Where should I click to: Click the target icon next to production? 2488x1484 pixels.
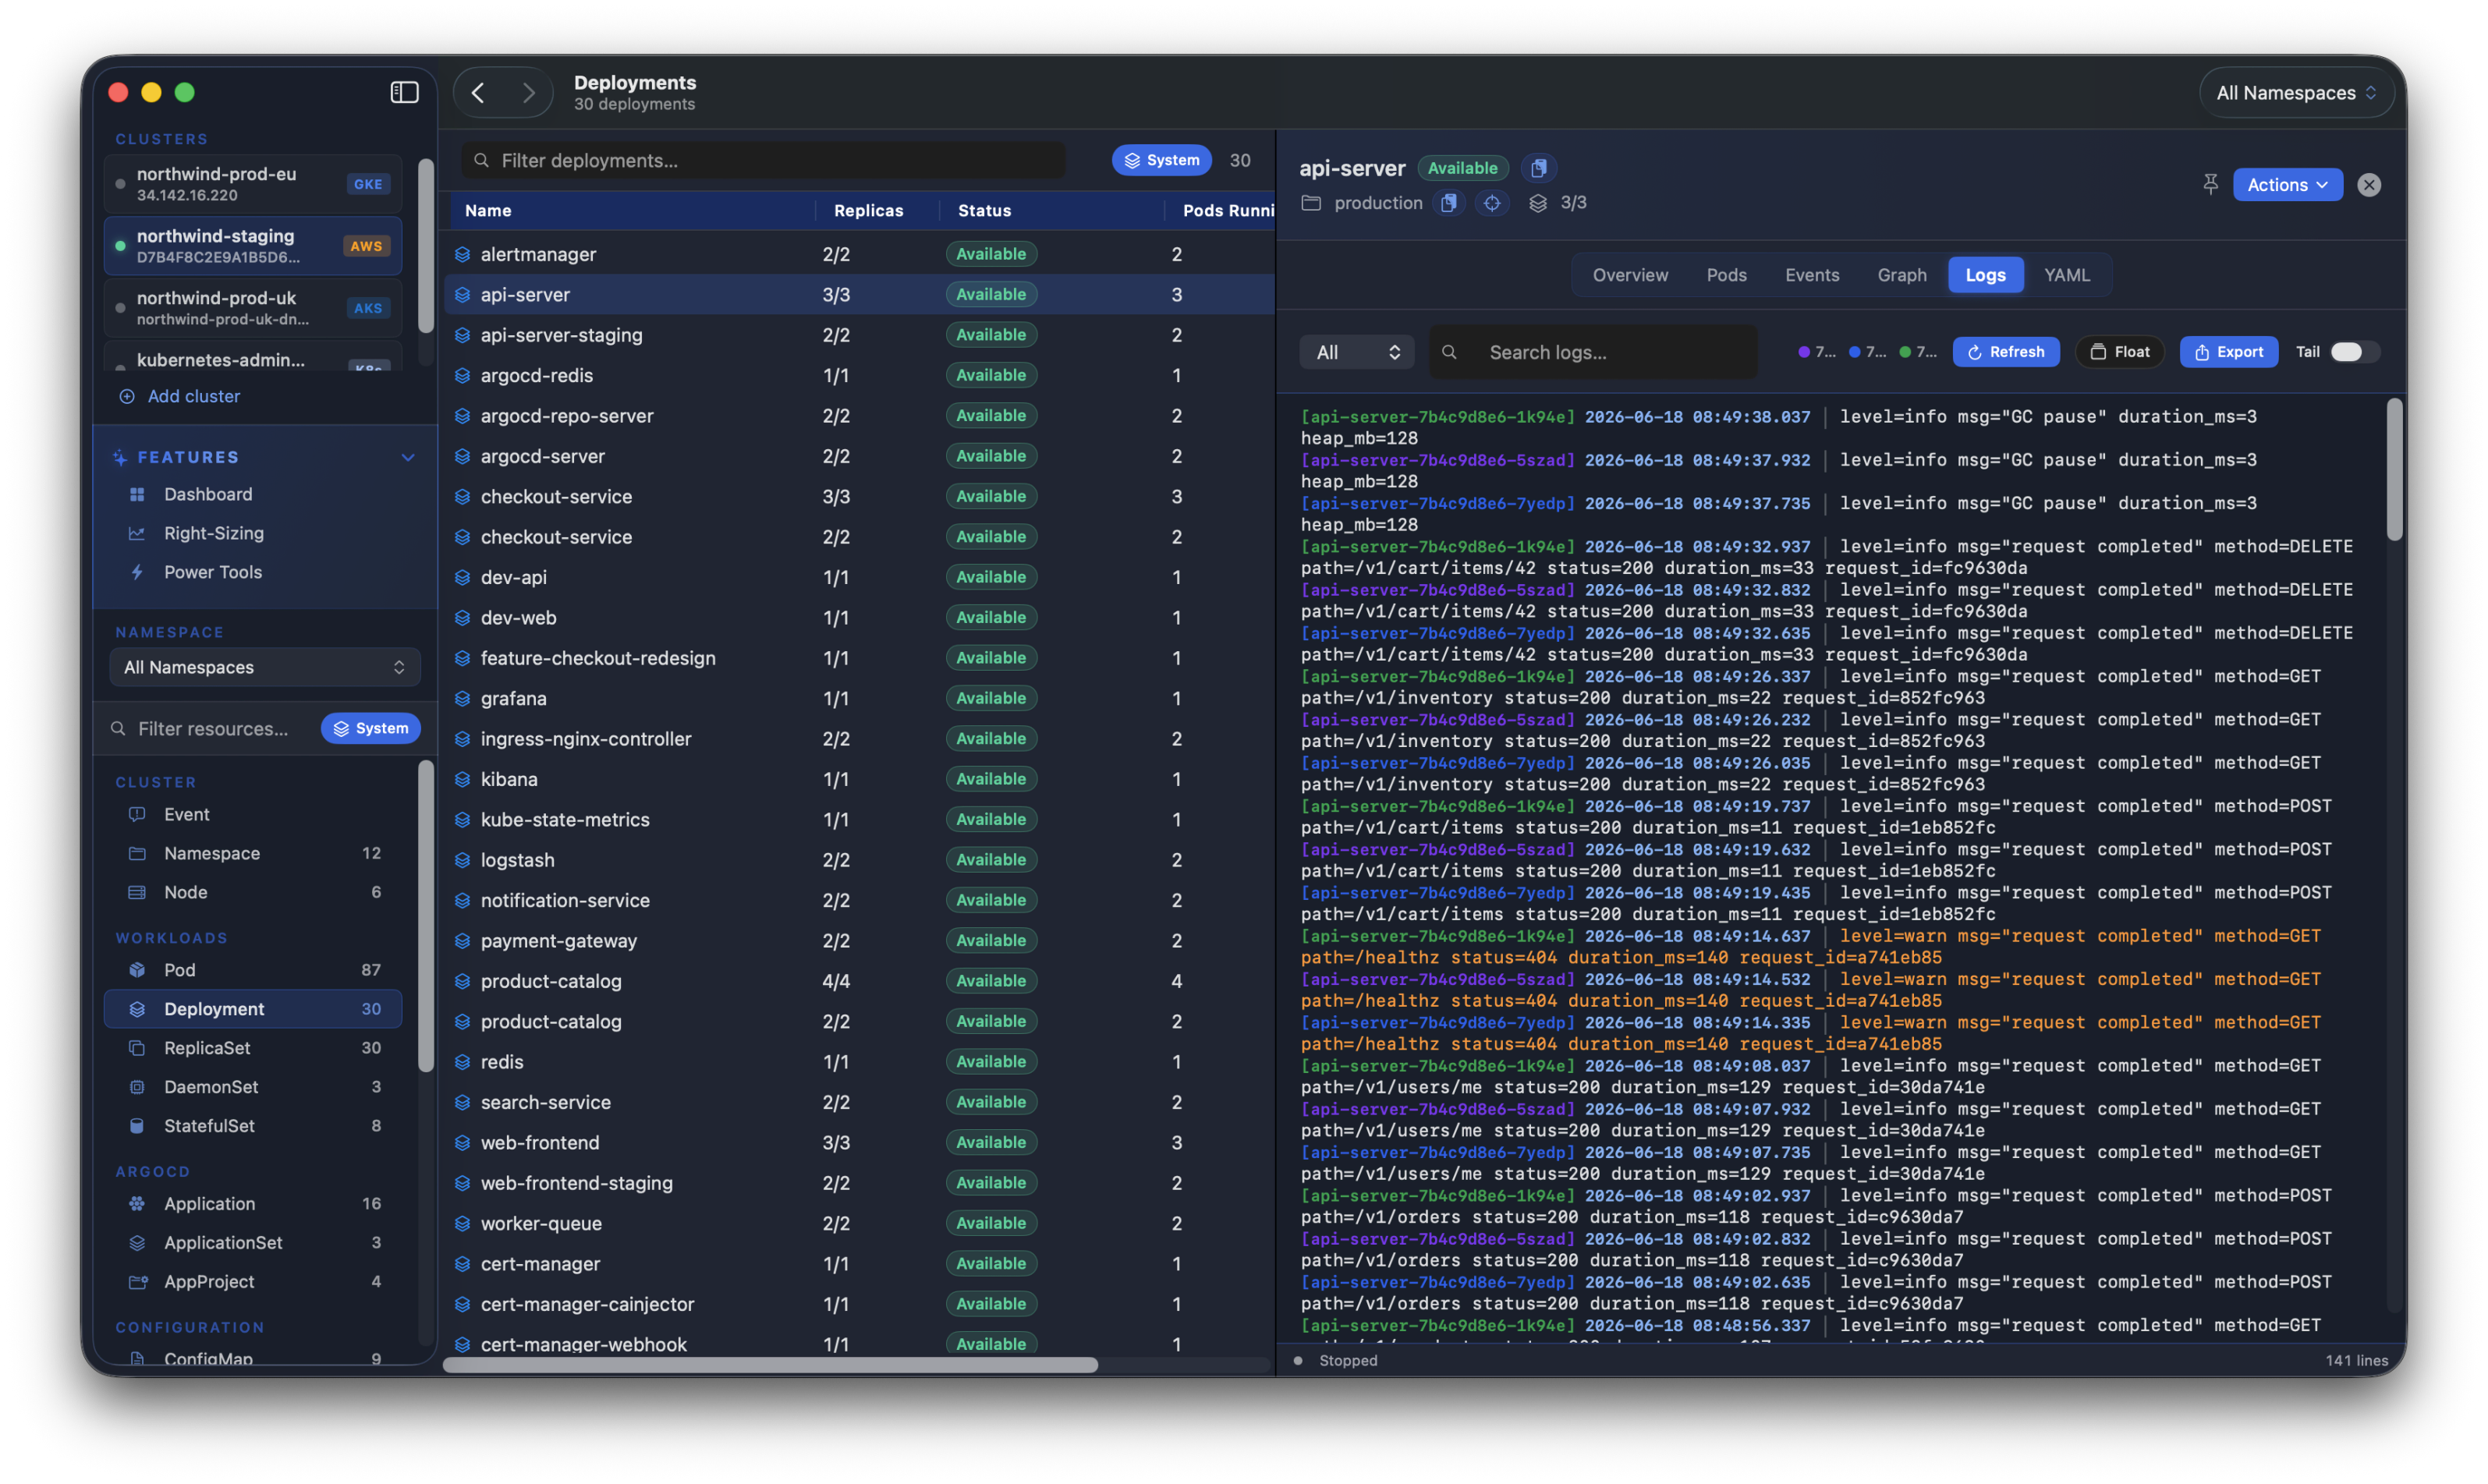click(x=1492, y=203)
